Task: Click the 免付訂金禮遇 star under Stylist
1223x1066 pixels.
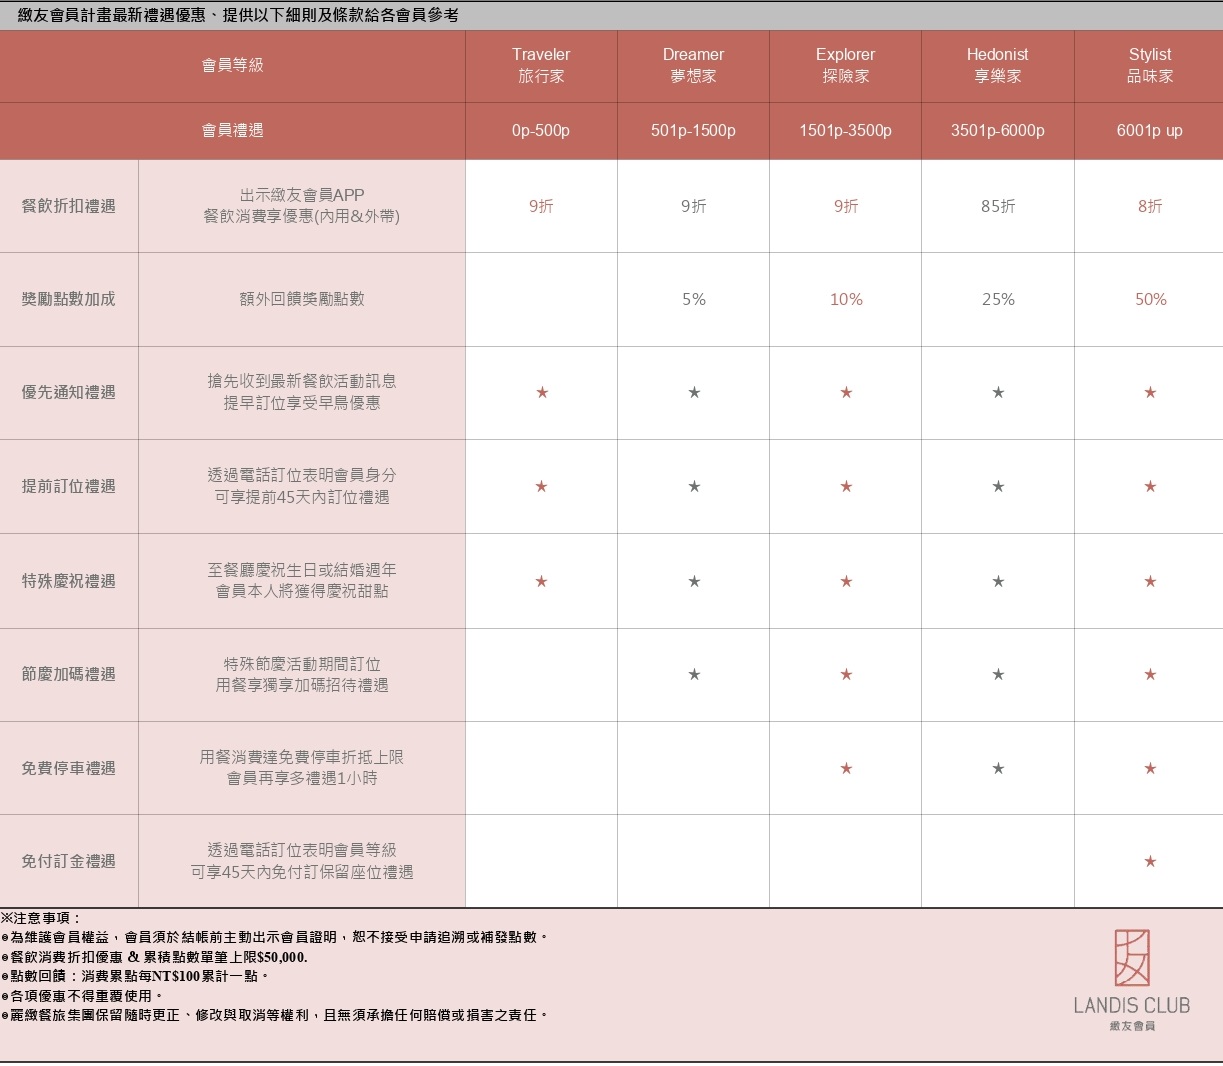Action: 1150,861
